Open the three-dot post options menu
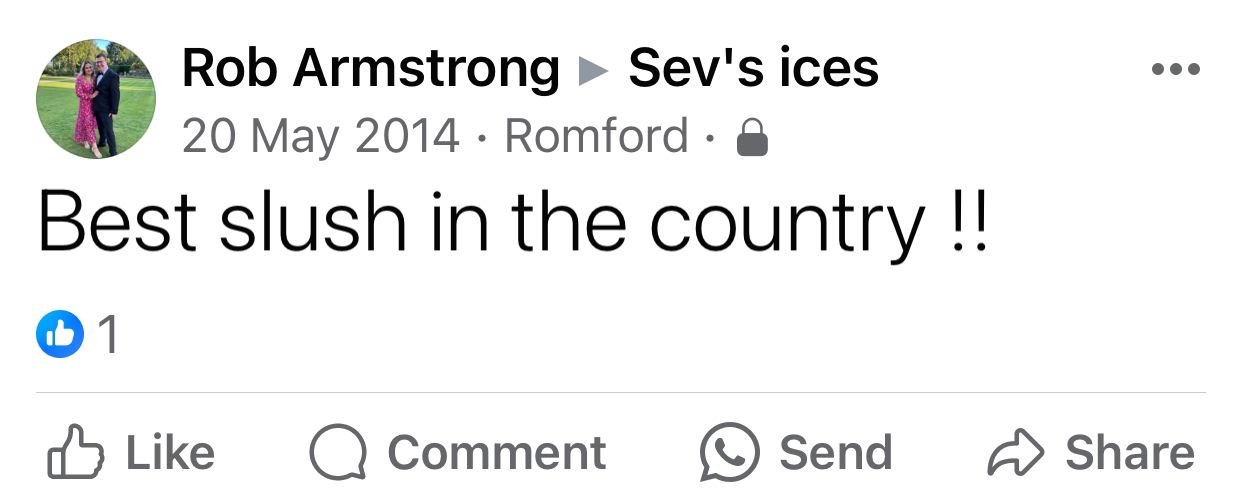 click(1175, 70)
